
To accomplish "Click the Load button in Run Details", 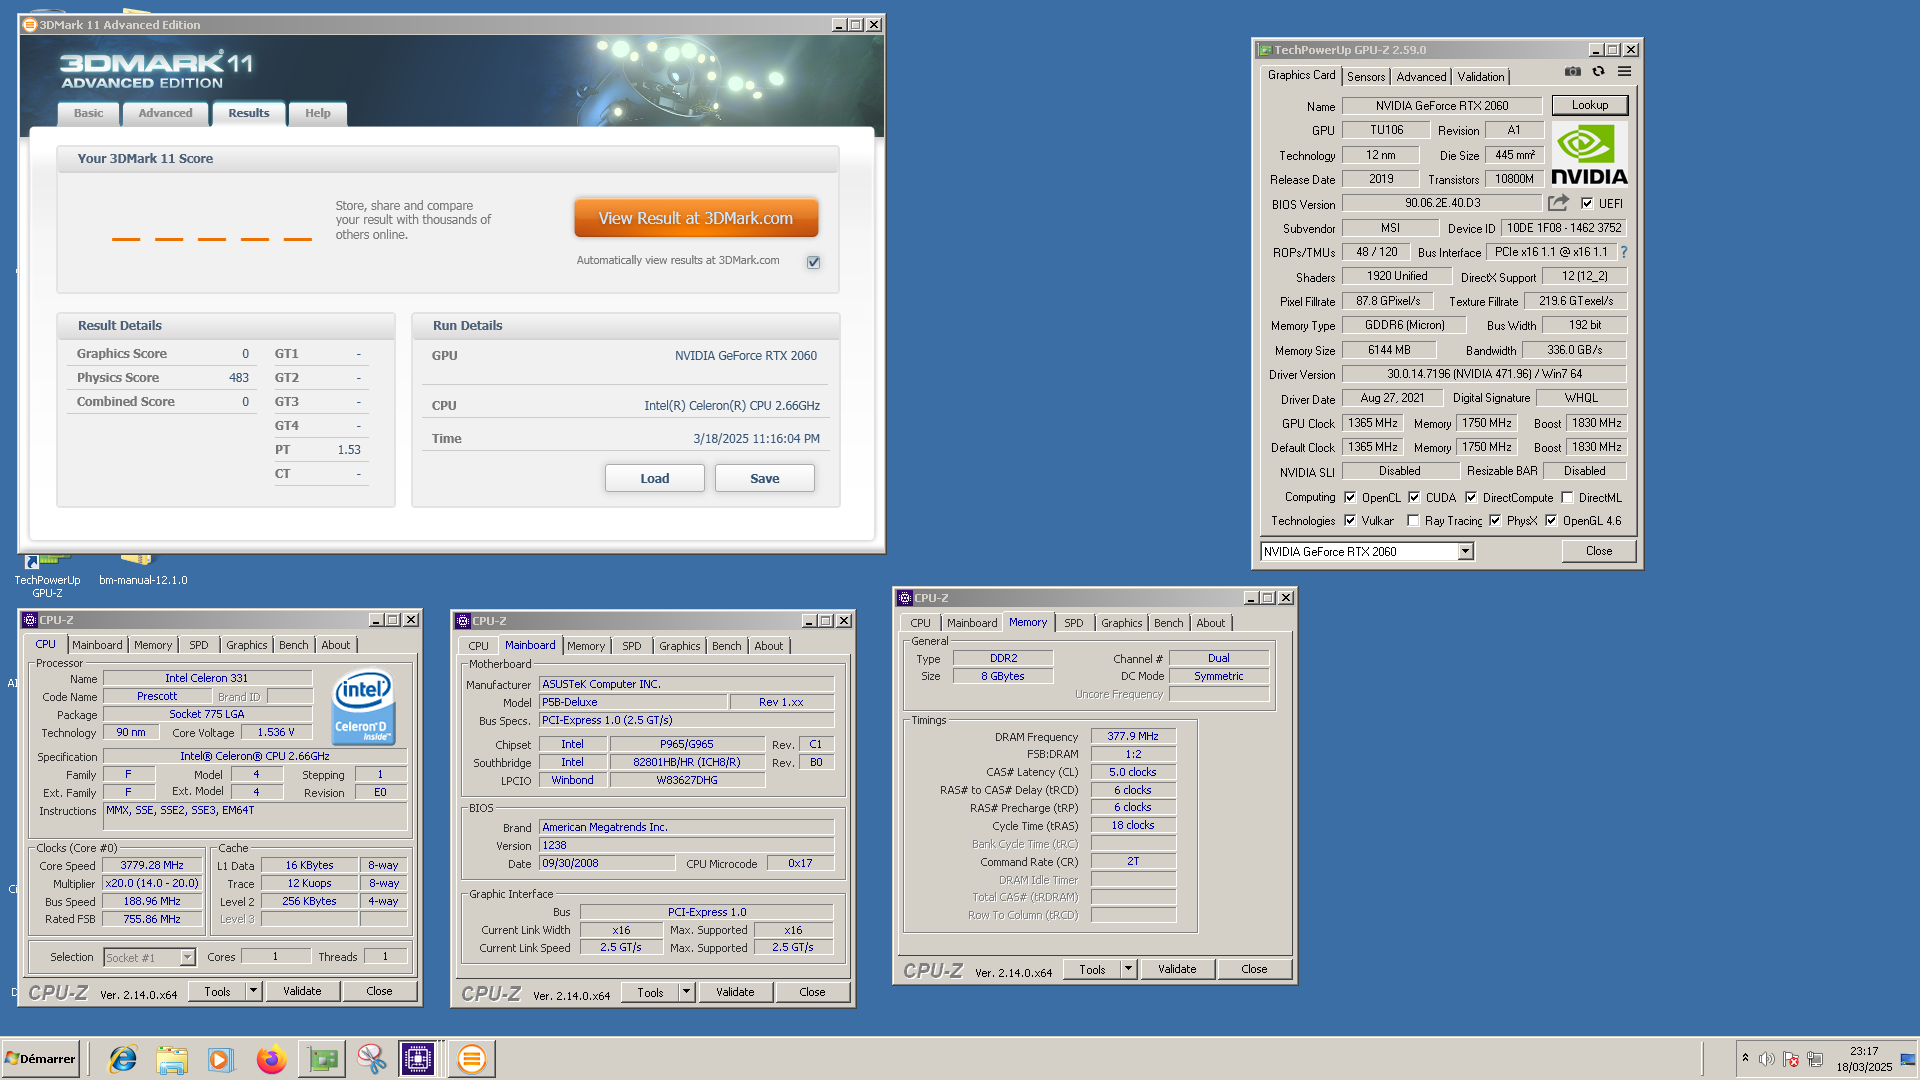I will pos(655,479).
